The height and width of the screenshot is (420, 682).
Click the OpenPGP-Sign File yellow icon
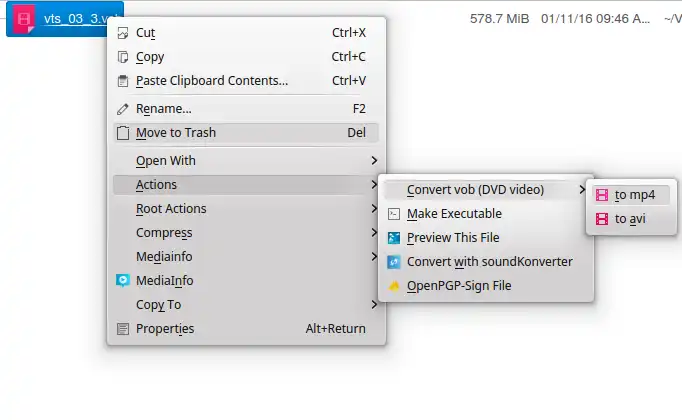click(x=394, y=286)
